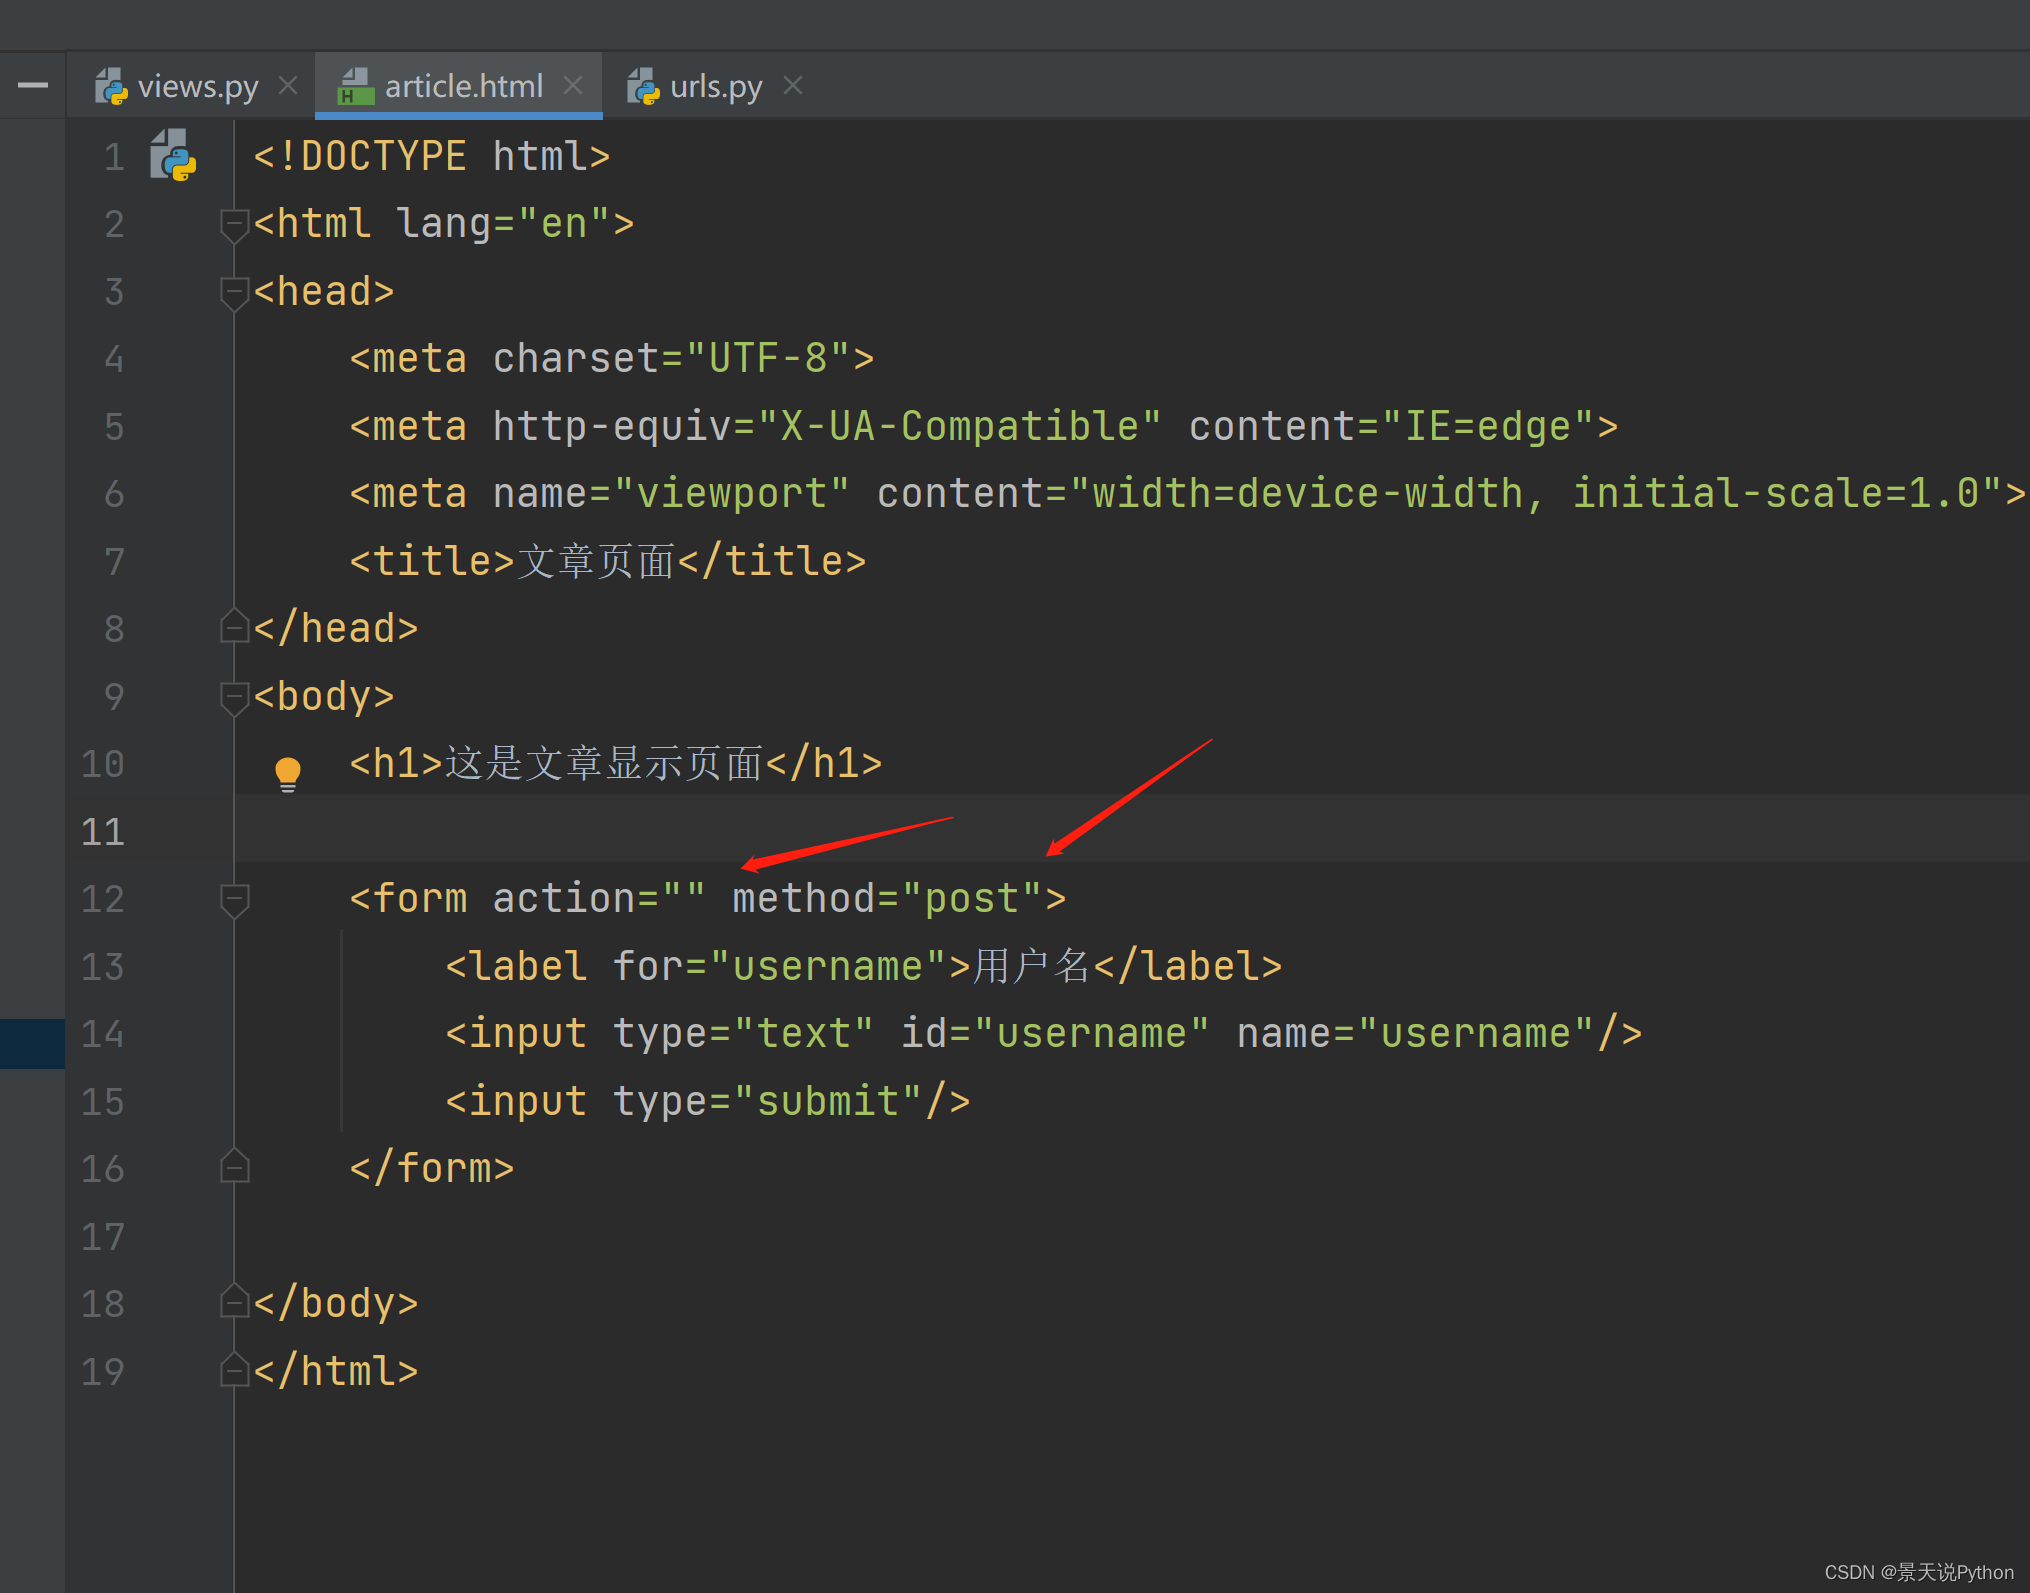Fold the closing head marker on line 8

pos(234,627)
